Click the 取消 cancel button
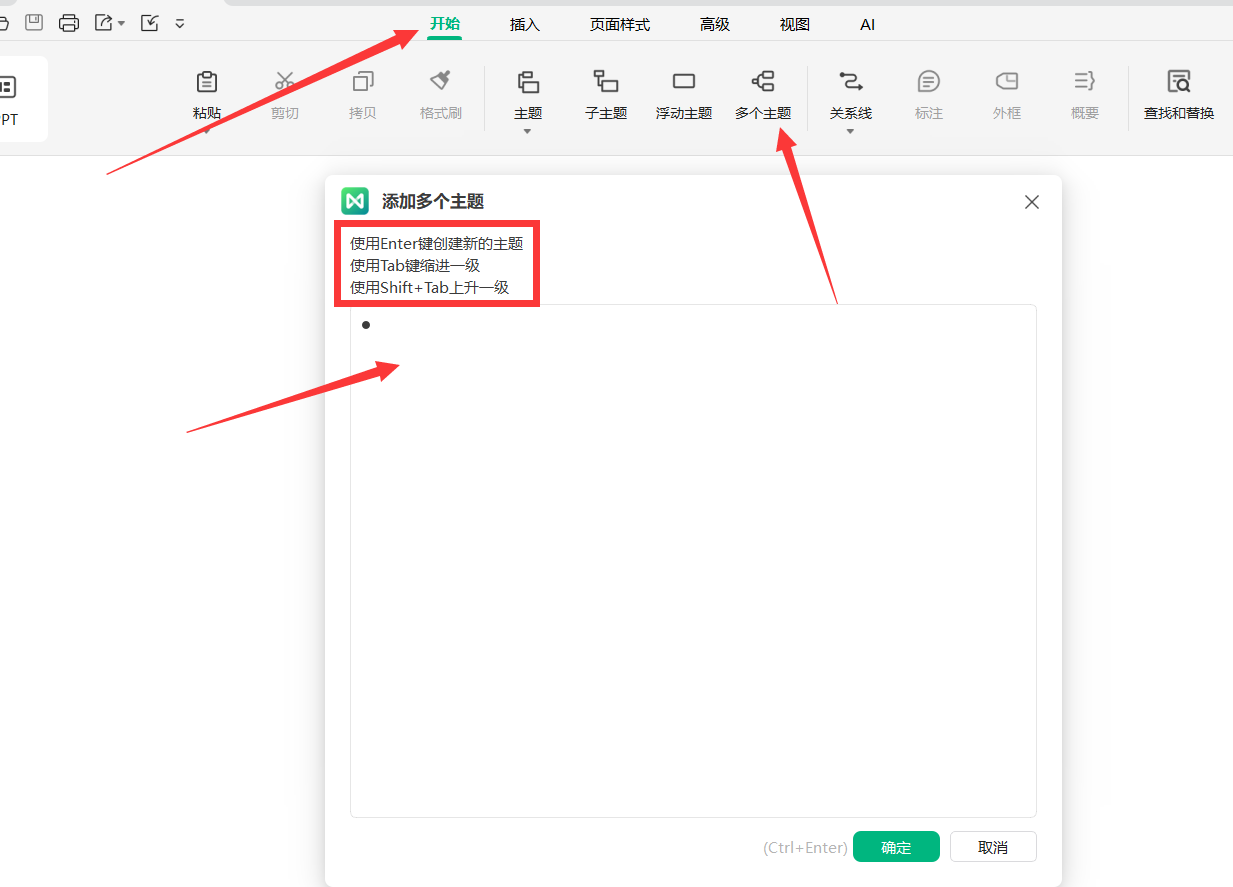This screenshot has height=887, width=1233. [x=993, y=847]
